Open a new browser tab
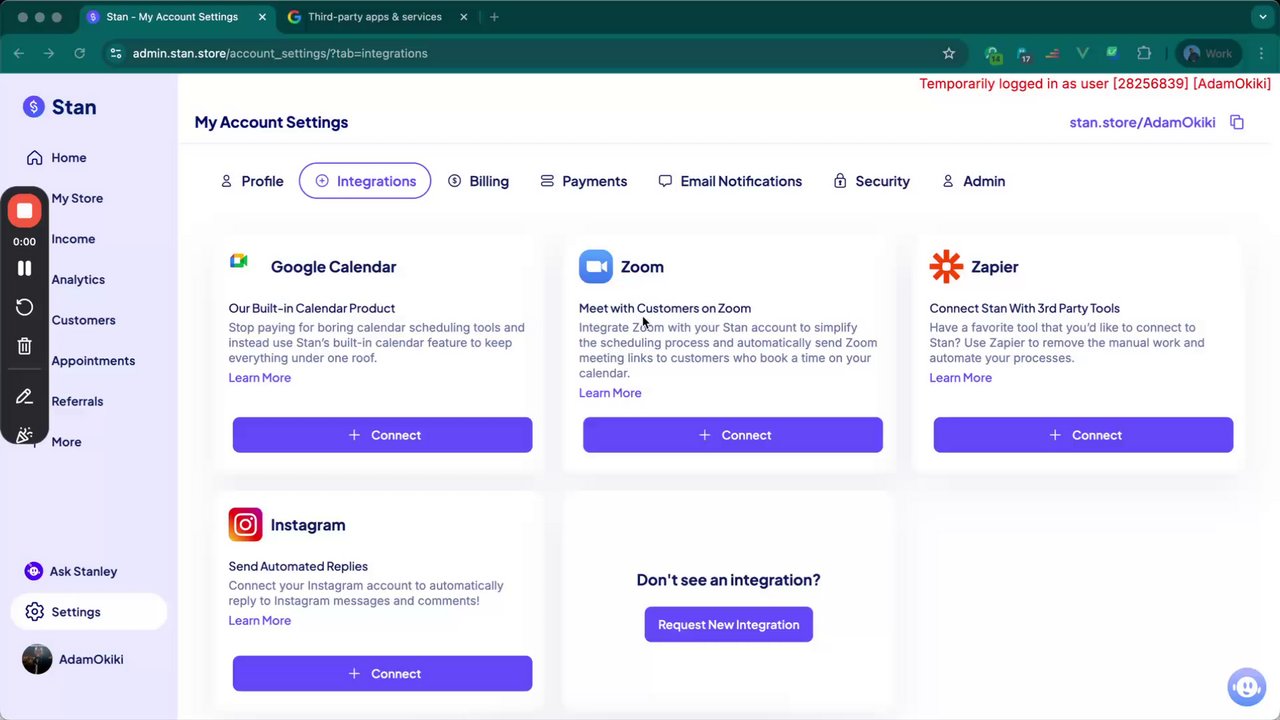The width and height of the screenshot is (1280, 720). [494, 17]
